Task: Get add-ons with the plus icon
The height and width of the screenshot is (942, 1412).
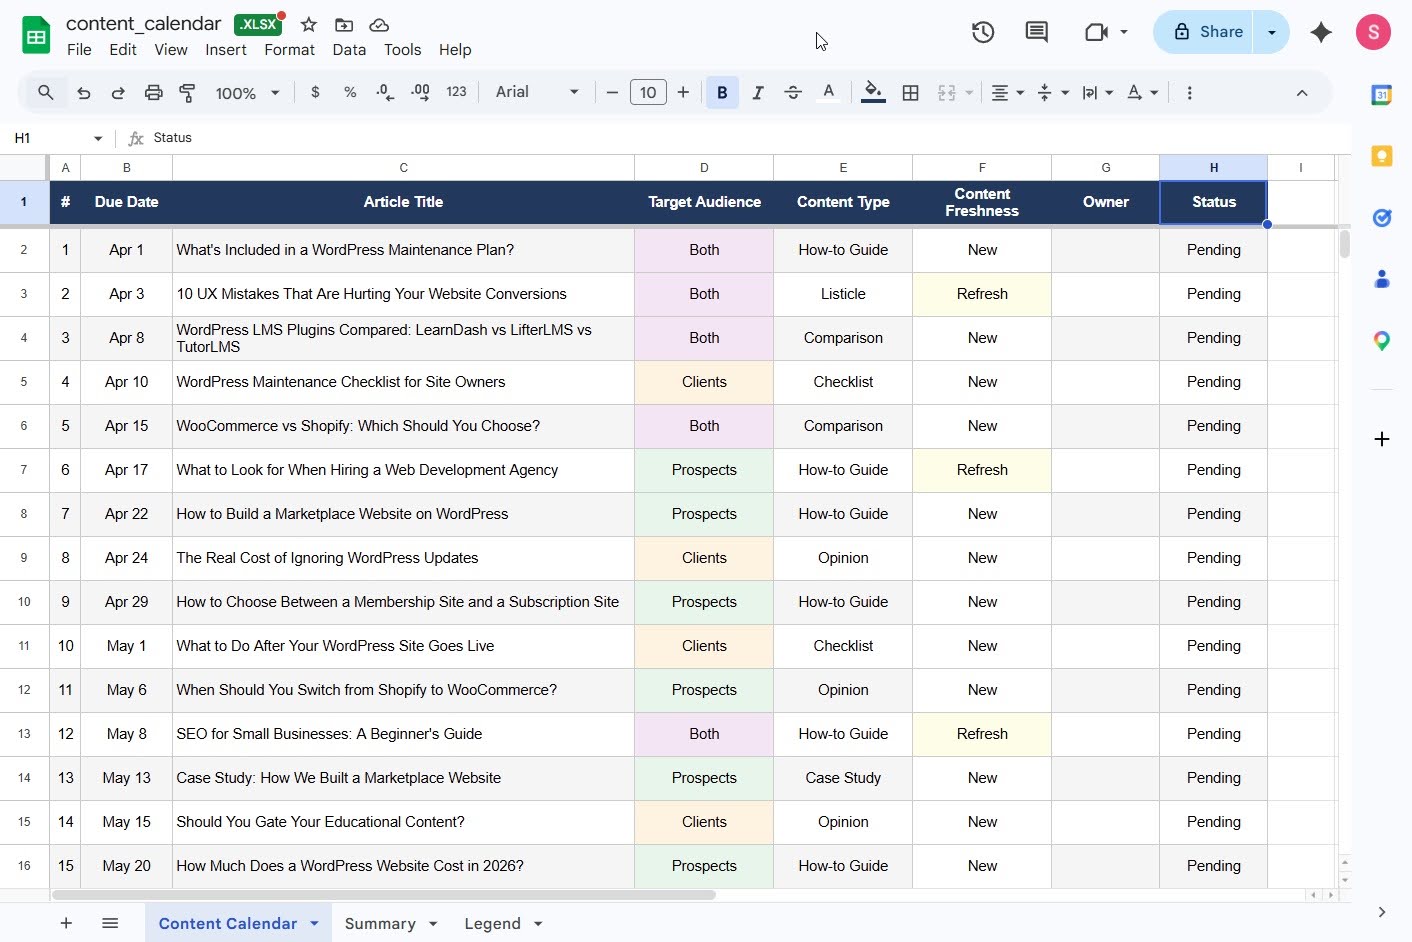Action: pos(1382,439)
